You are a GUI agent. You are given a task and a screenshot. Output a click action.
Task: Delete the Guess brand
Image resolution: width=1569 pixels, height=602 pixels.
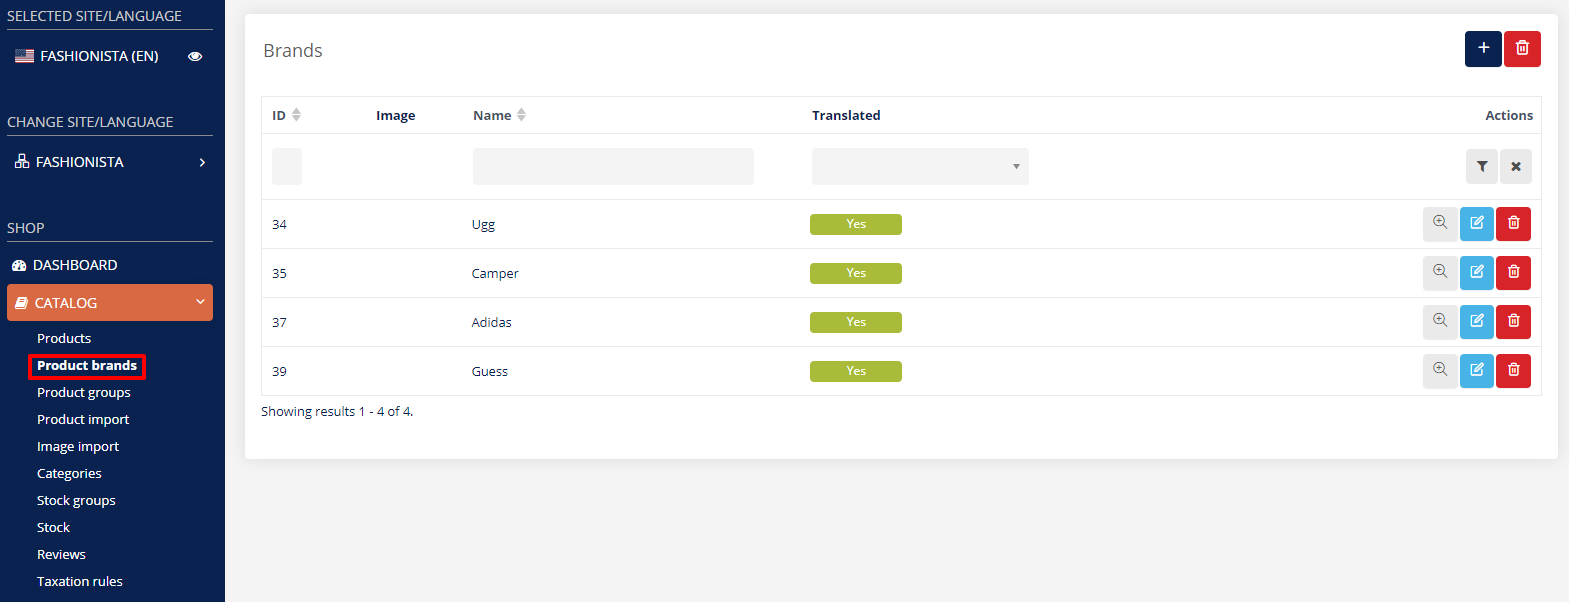pos(1514,371)
